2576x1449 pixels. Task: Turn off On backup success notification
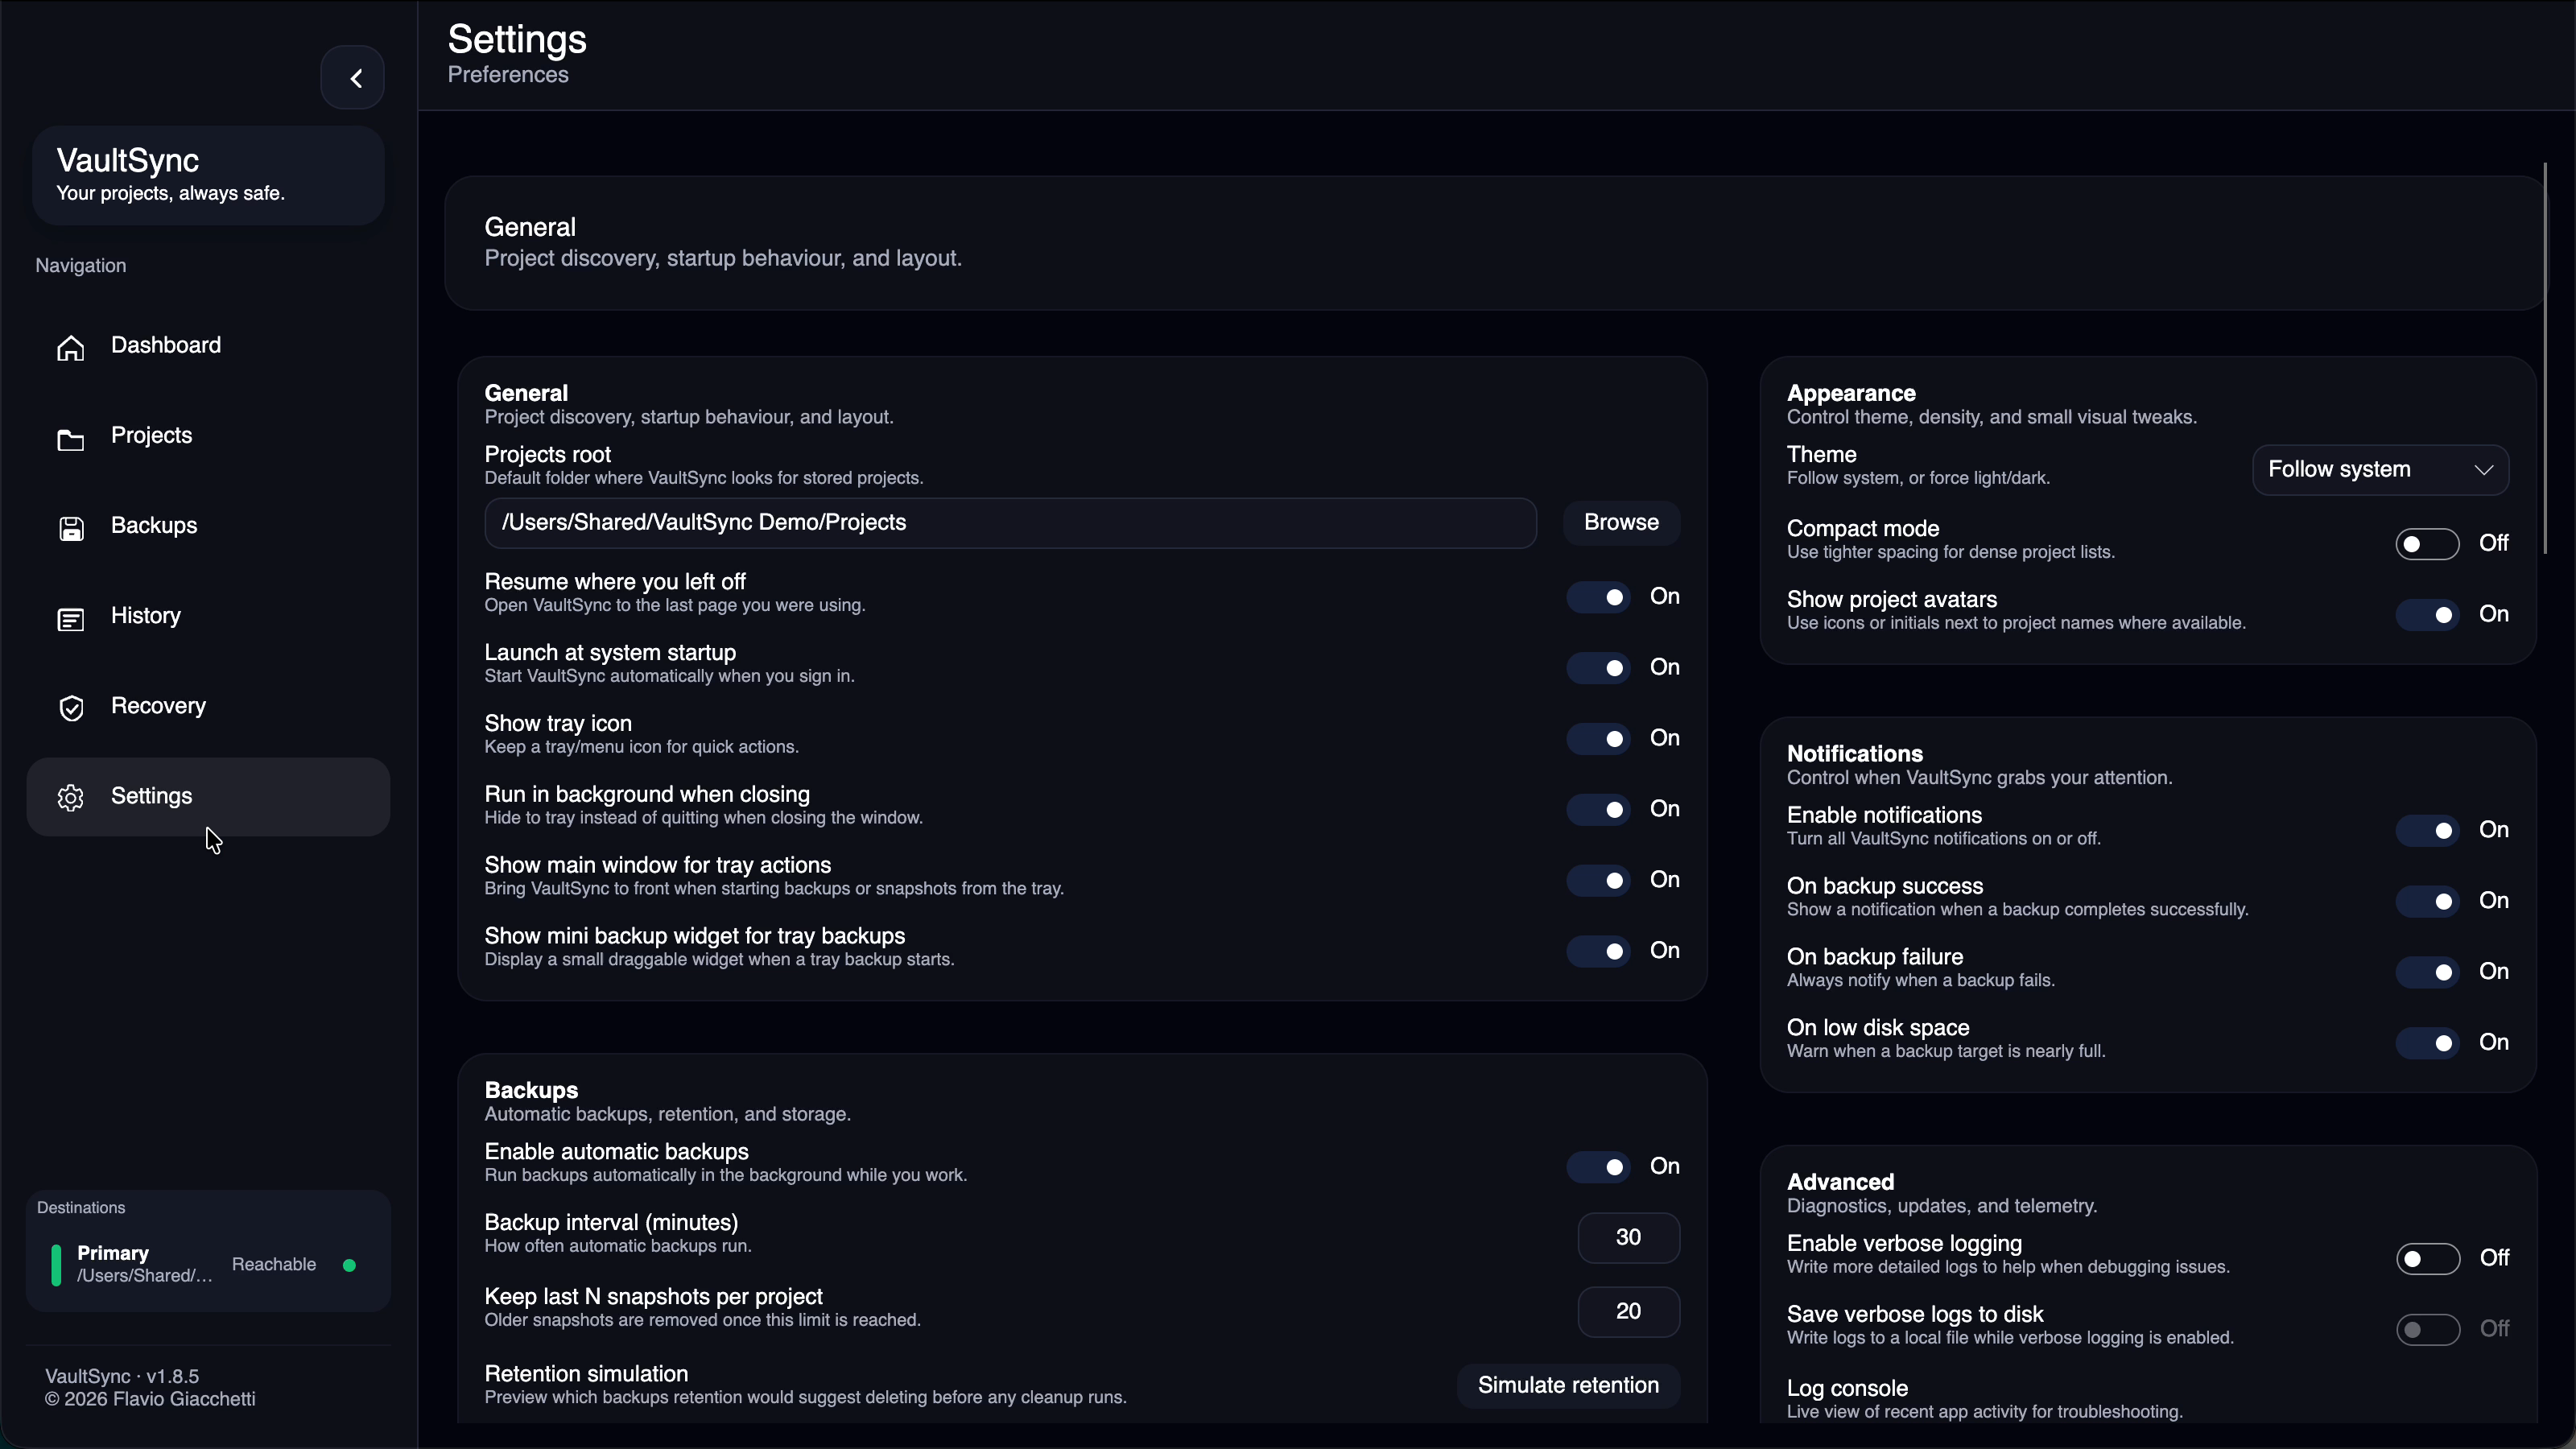2427,902
